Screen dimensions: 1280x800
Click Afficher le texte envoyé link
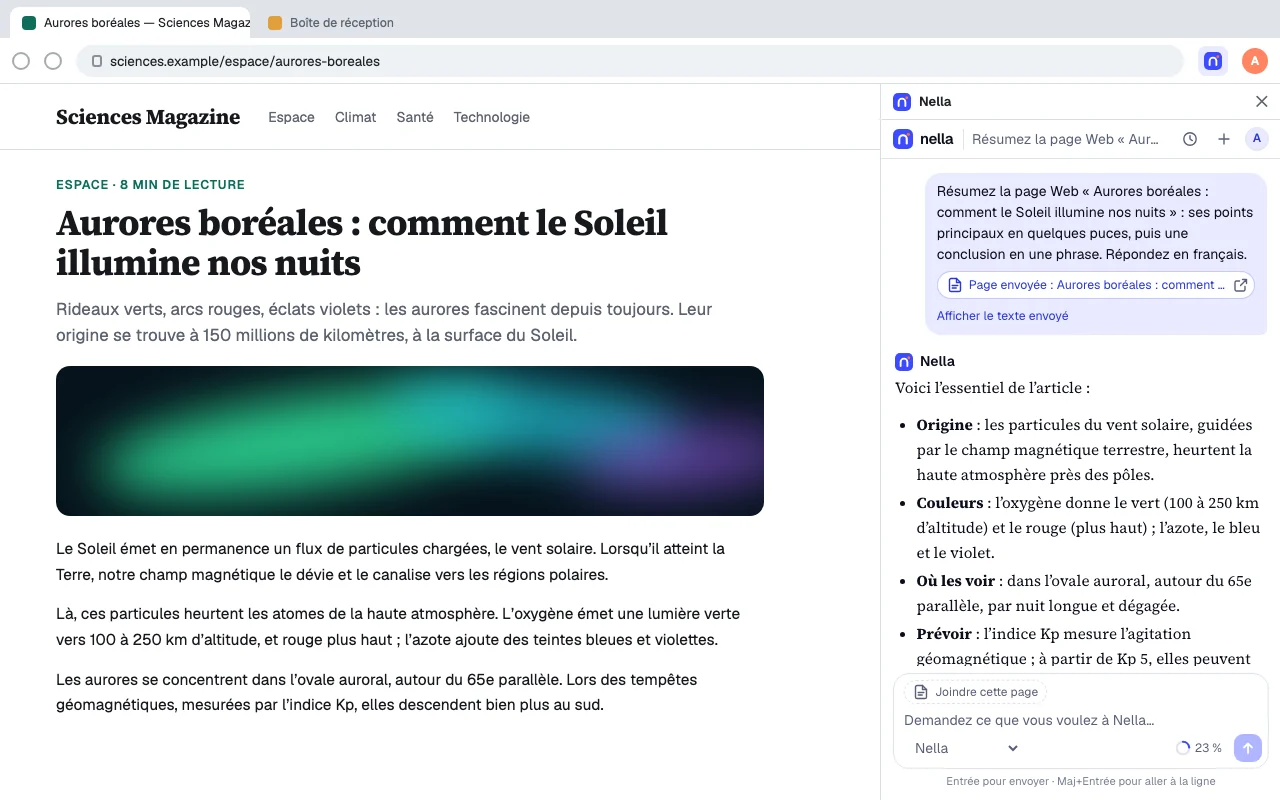[1002, 316]
